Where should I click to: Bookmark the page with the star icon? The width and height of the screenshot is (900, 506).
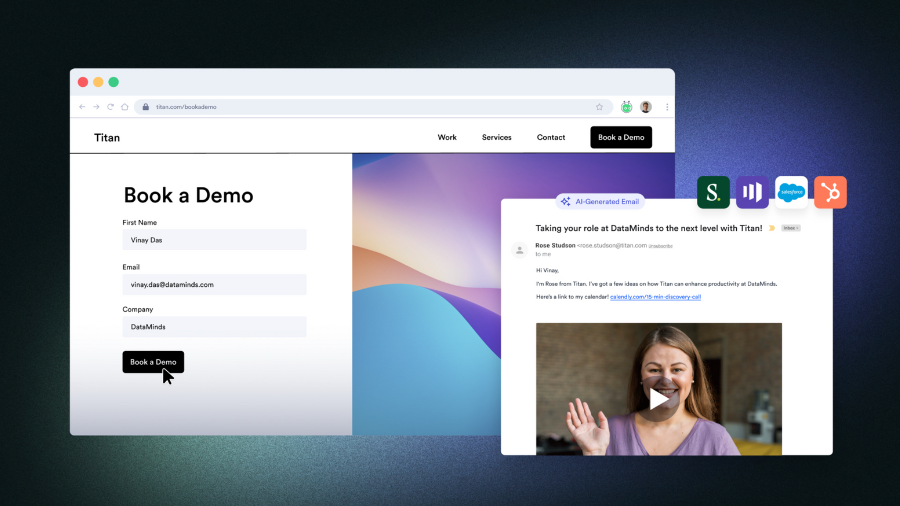click(x=599, y=107)
